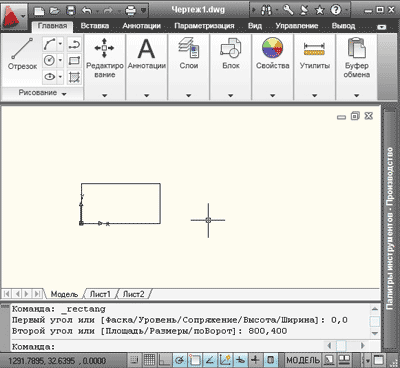Toggle snap mode in status bar
Screen dimensions: 400x368
click(134, 360)
